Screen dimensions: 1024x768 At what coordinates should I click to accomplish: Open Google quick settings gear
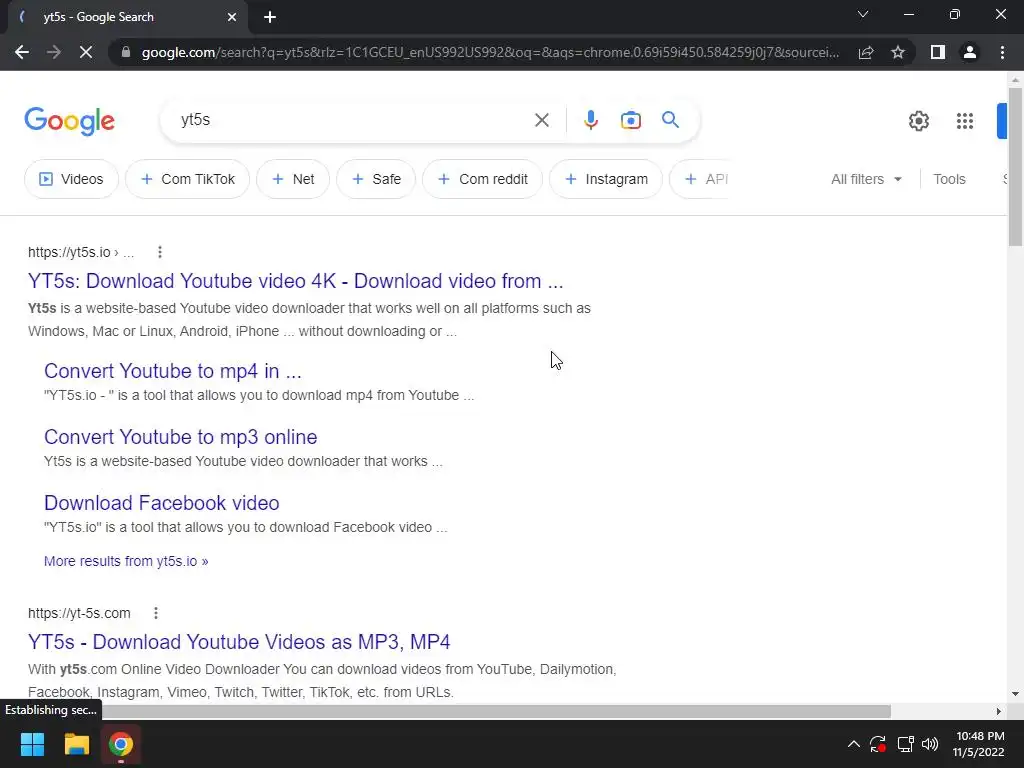pos(919,121)
